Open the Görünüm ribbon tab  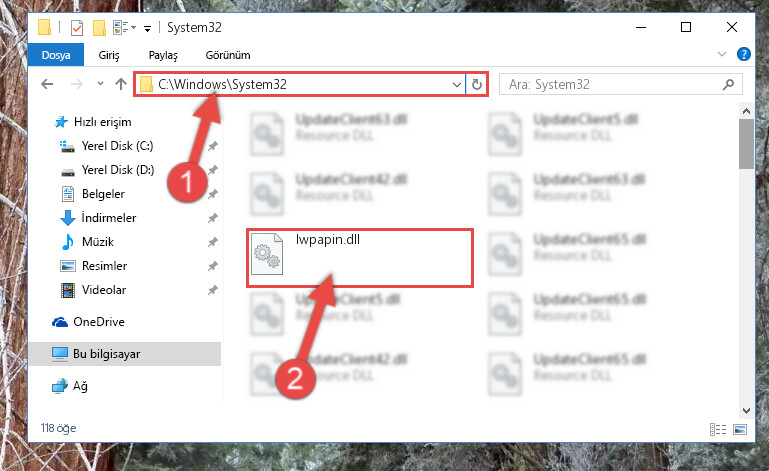pos(228,55)
